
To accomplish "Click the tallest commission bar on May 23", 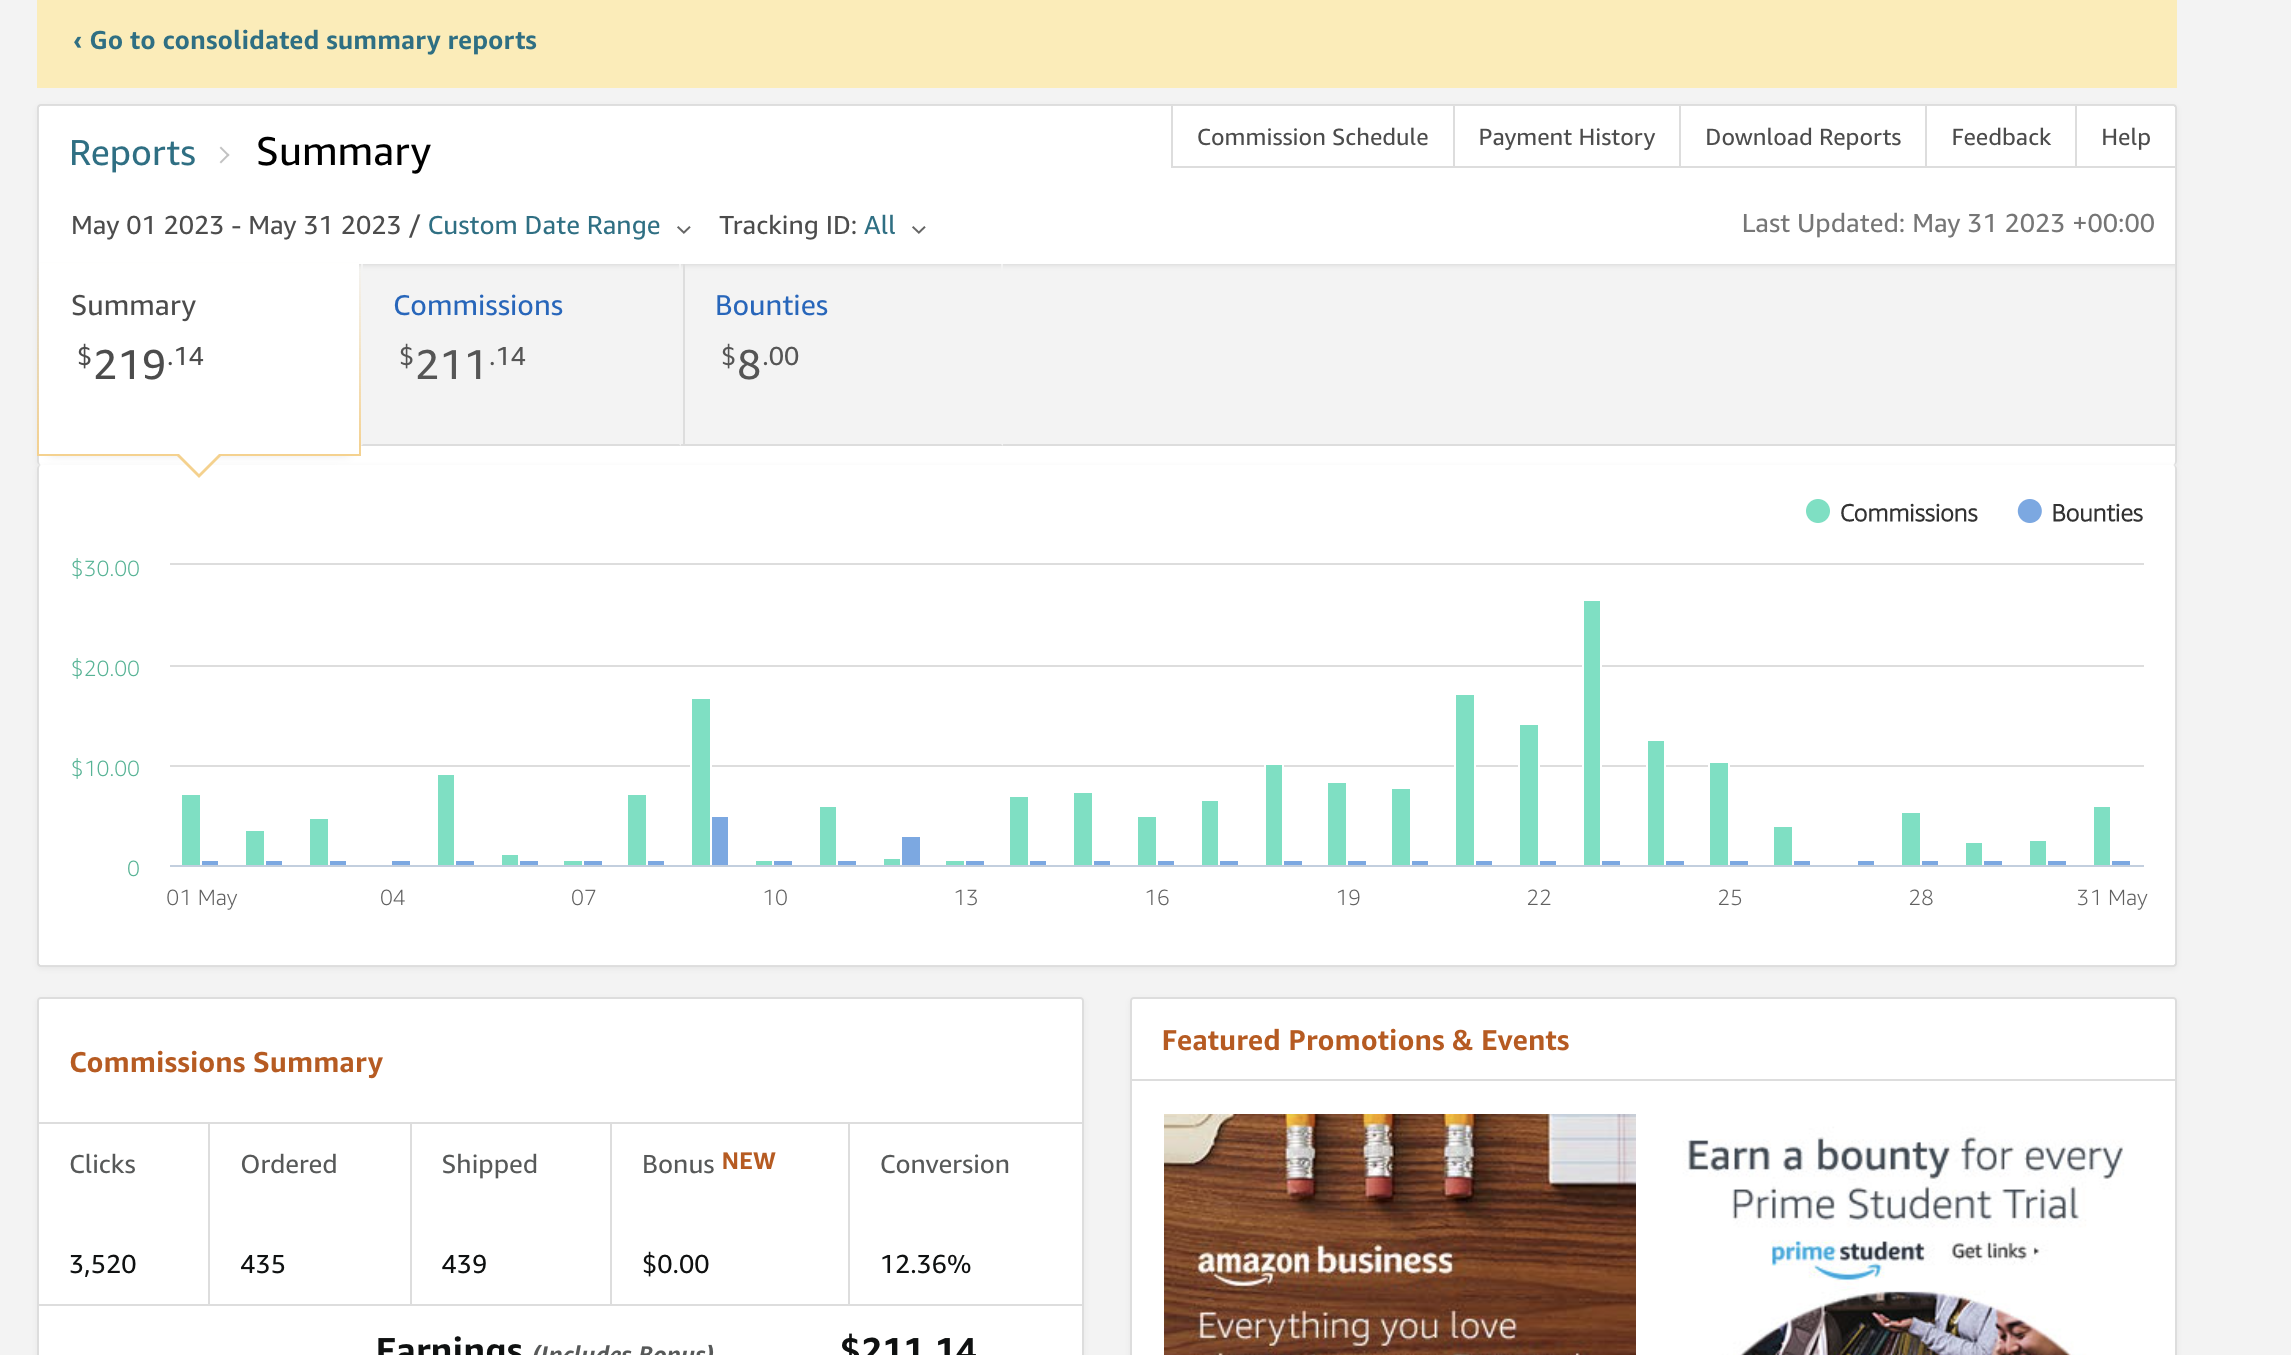I will click(x=1592, y=733).
